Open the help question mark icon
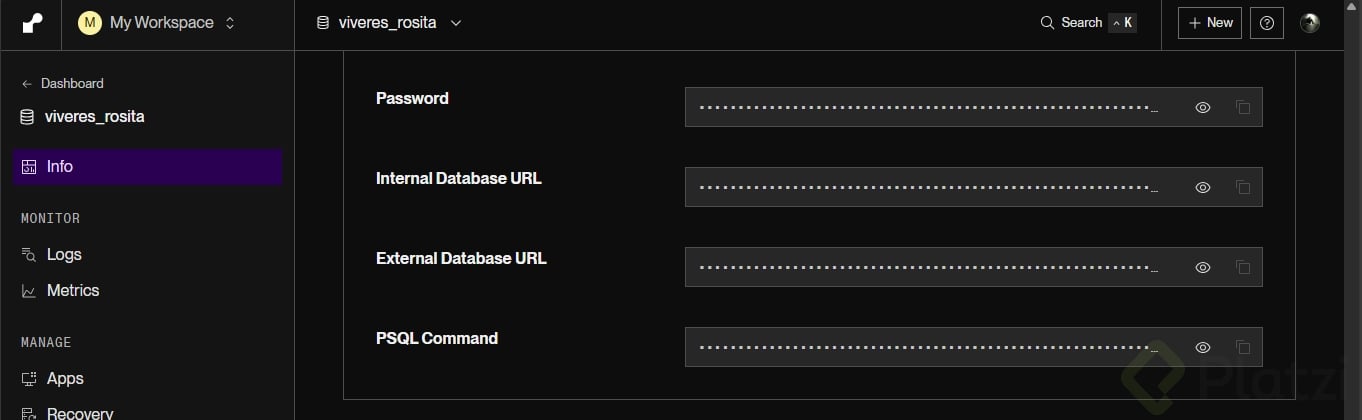The height and width of the screenshot is (420, 1362). coord(1267,23)
